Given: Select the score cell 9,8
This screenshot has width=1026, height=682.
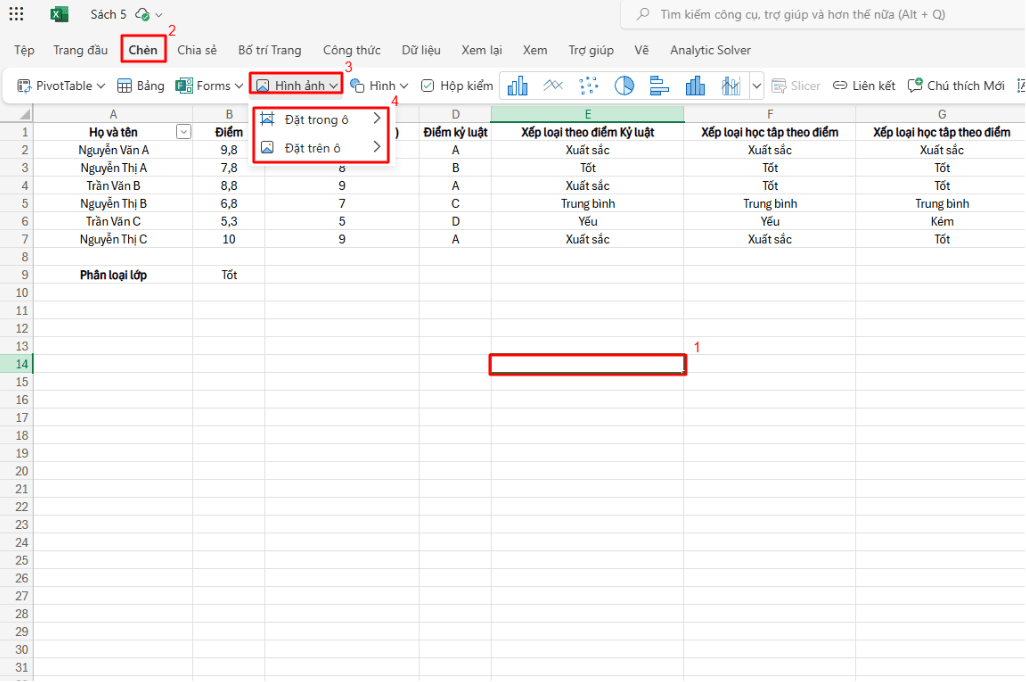Looking at the screenshot, I should [x=228, y=150].
